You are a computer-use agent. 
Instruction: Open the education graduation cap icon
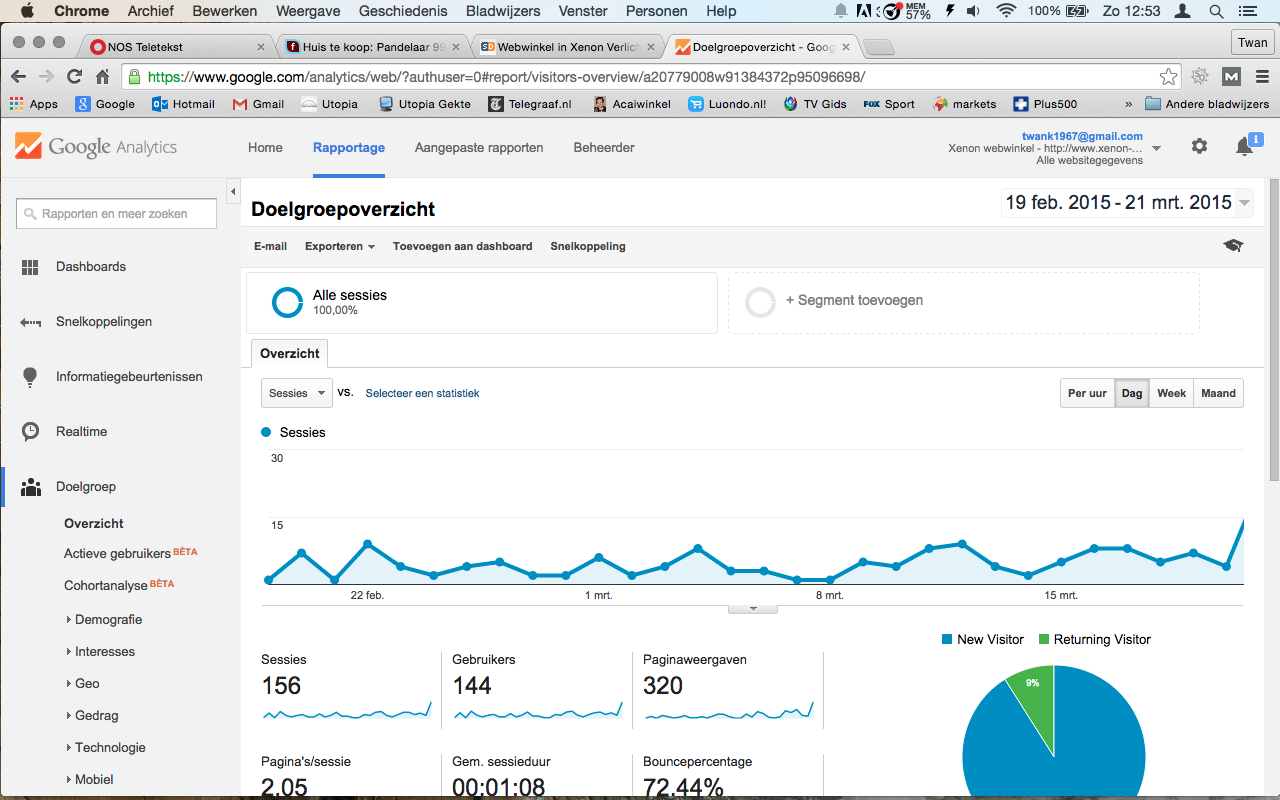coord(1233,246)
